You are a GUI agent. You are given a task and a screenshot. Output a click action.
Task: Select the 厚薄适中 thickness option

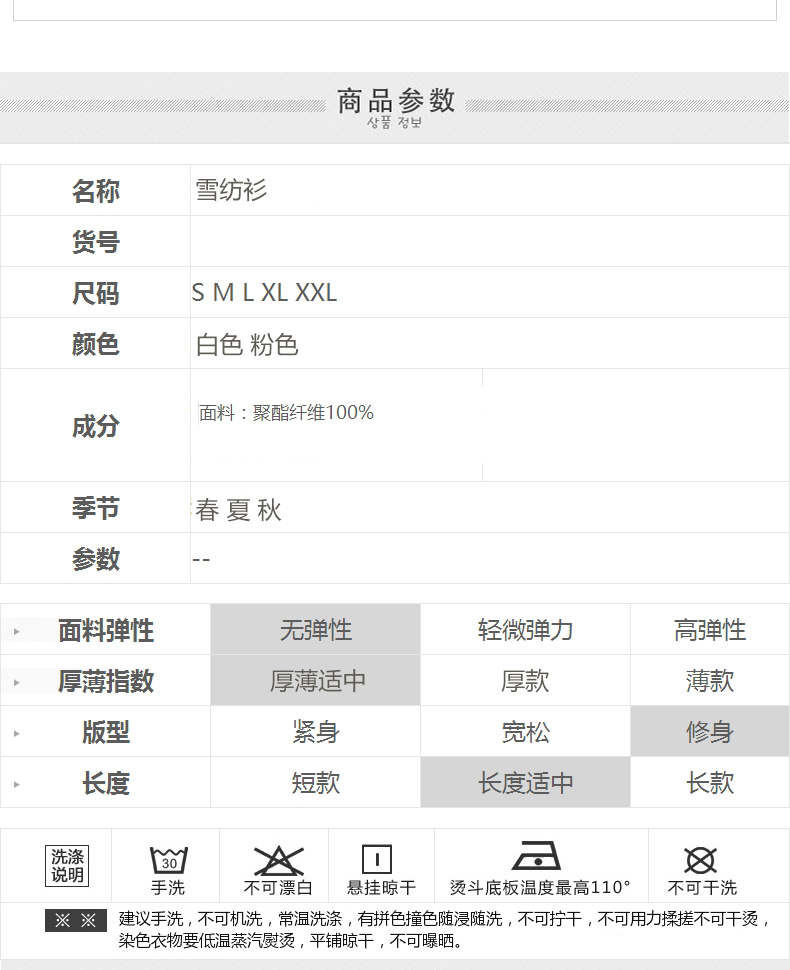[315, 681]
